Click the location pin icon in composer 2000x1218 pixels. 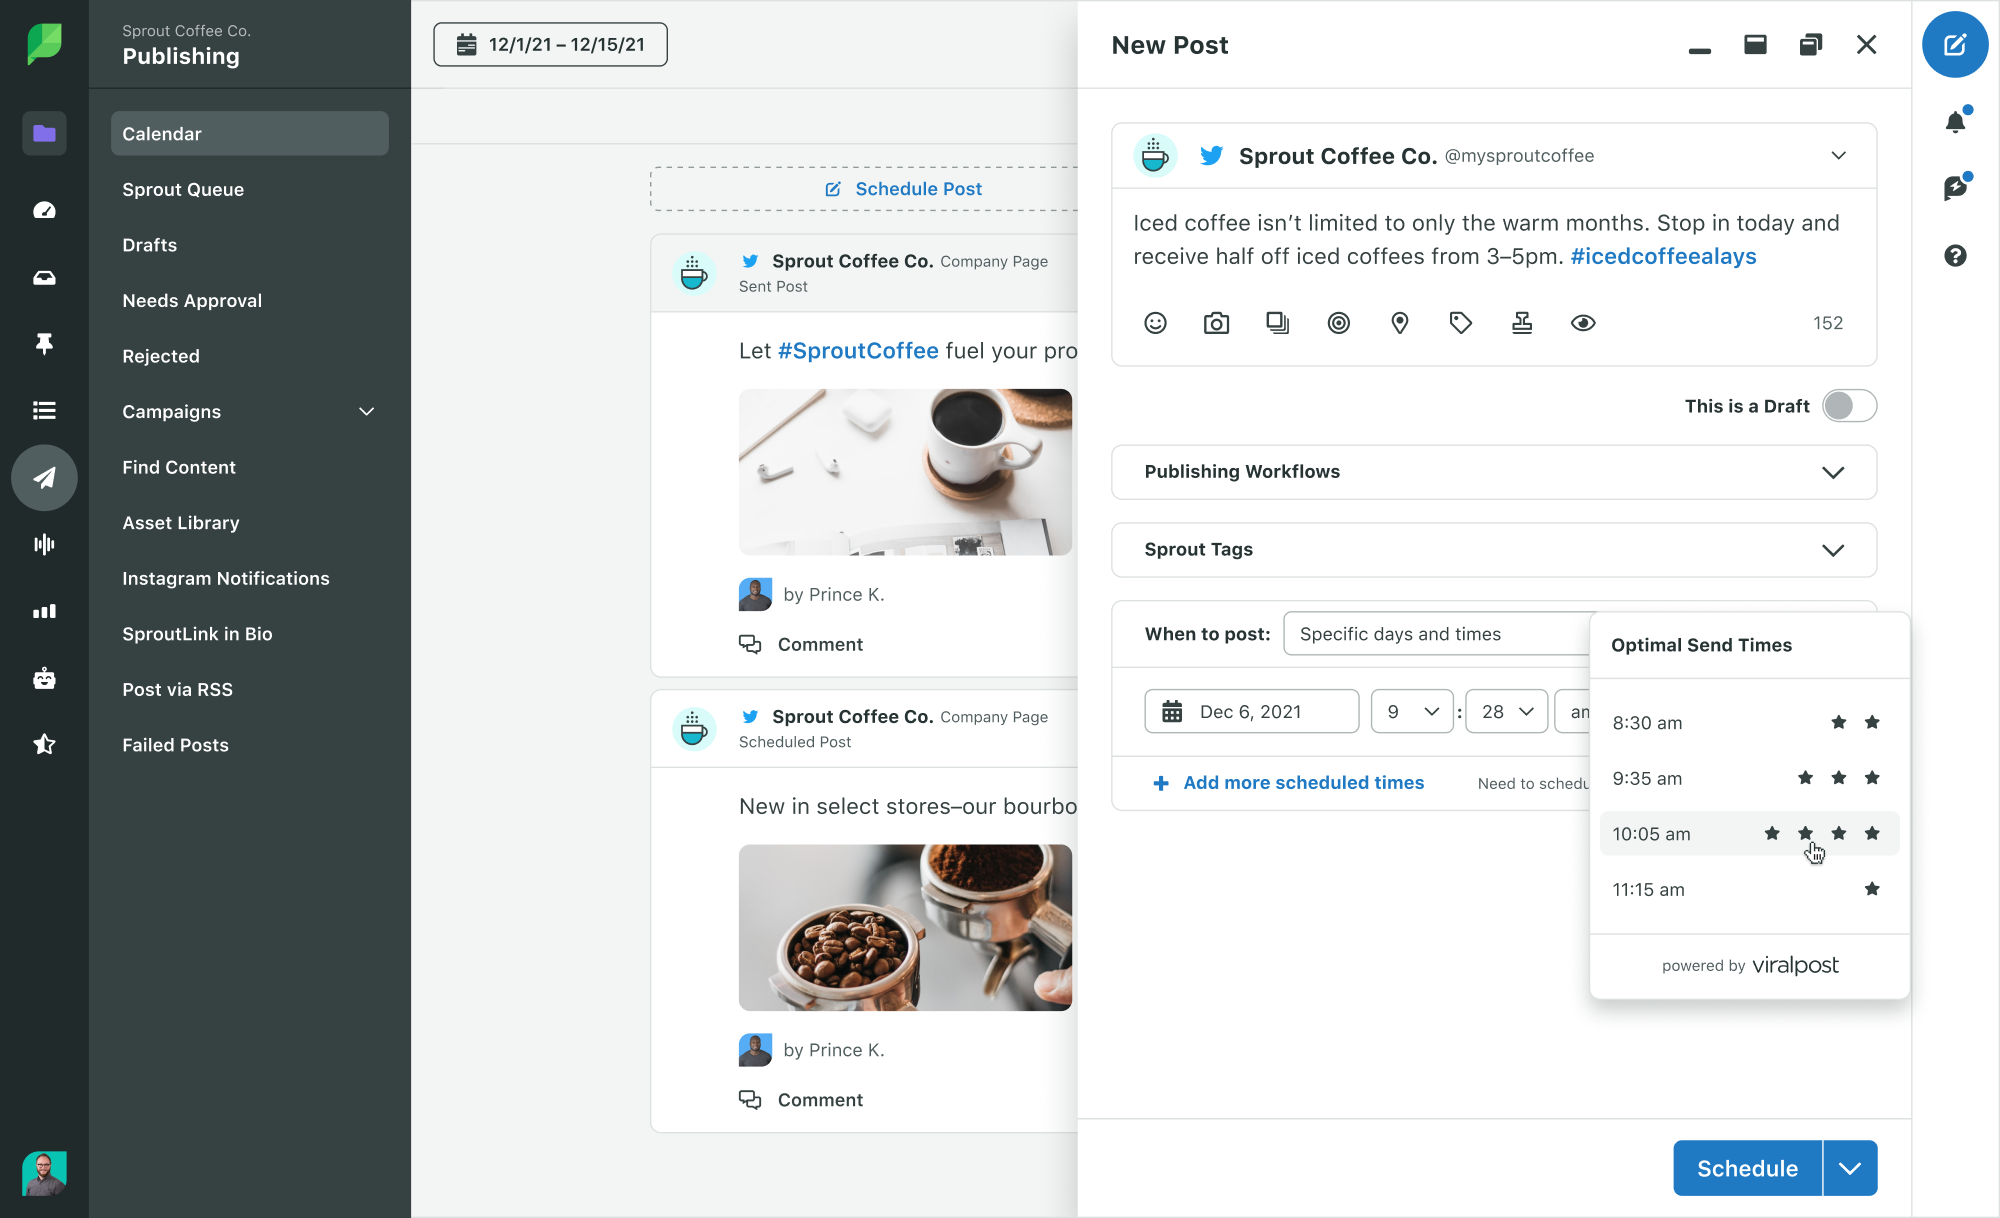point(1400,323)
